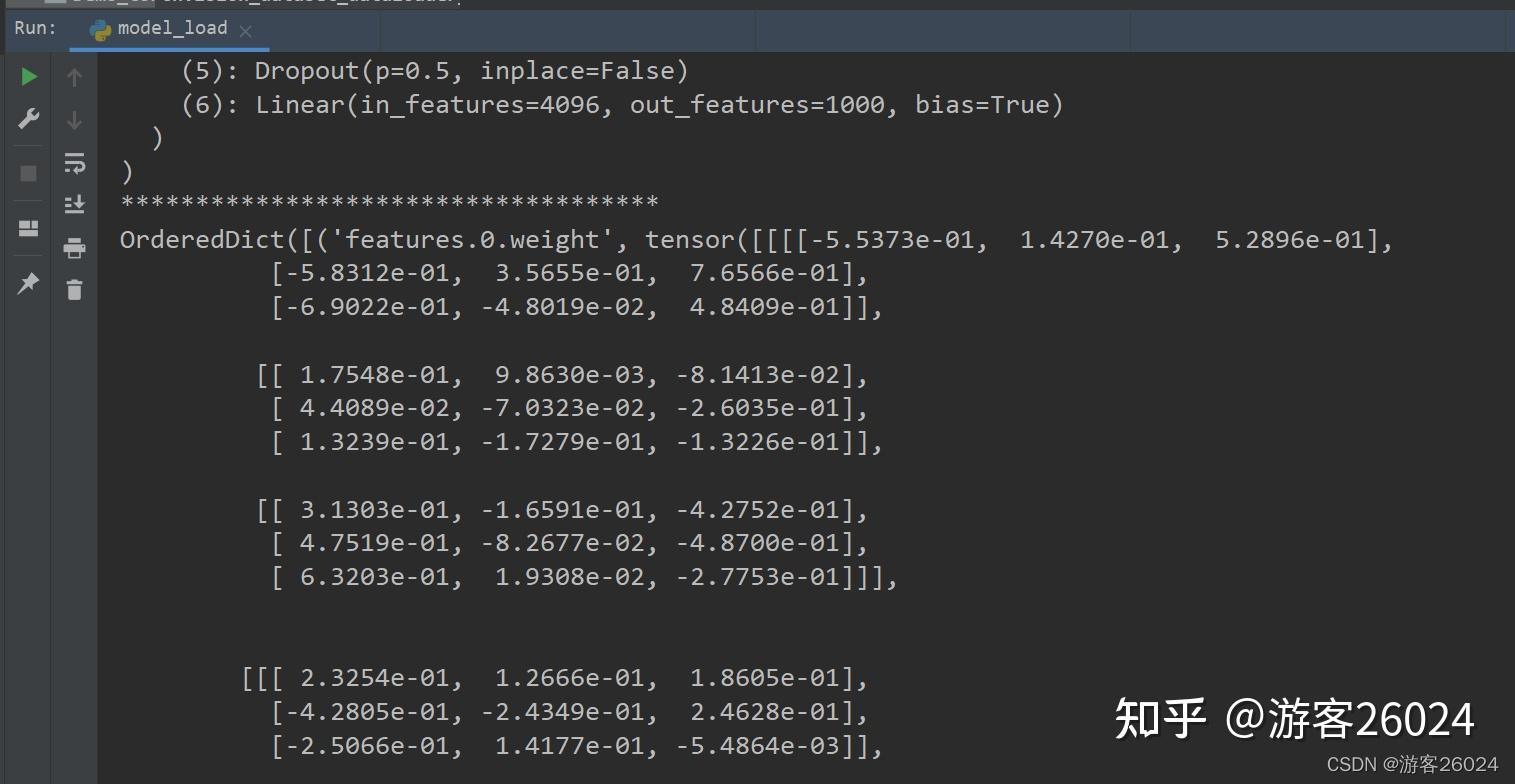Pin the run tab with the pin icon
The width and height of the screenshot is (1515, 784).
click(28, 284)
